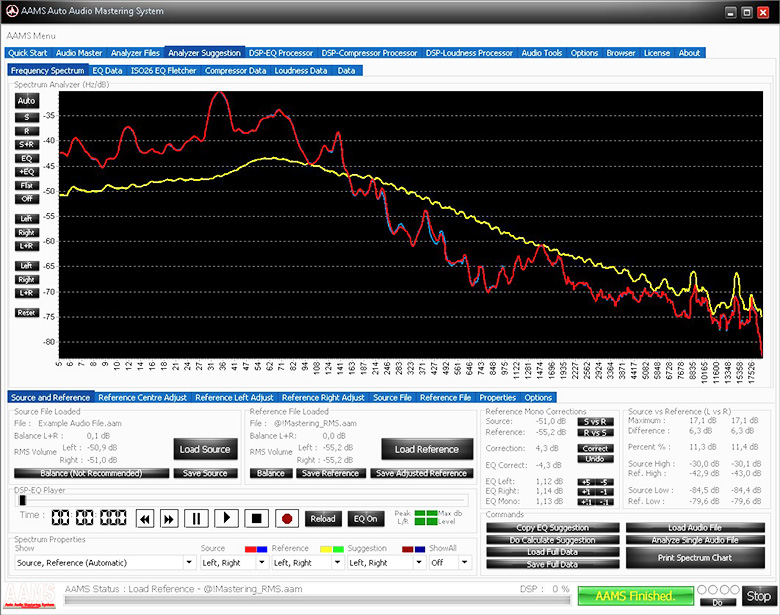Click the rewind playback icon

(x=145, y=519)
